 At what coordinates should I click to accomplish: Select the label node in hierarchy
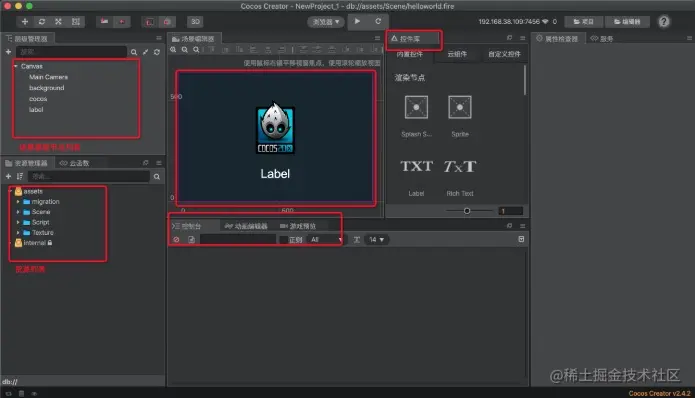[x=36, y=109]
